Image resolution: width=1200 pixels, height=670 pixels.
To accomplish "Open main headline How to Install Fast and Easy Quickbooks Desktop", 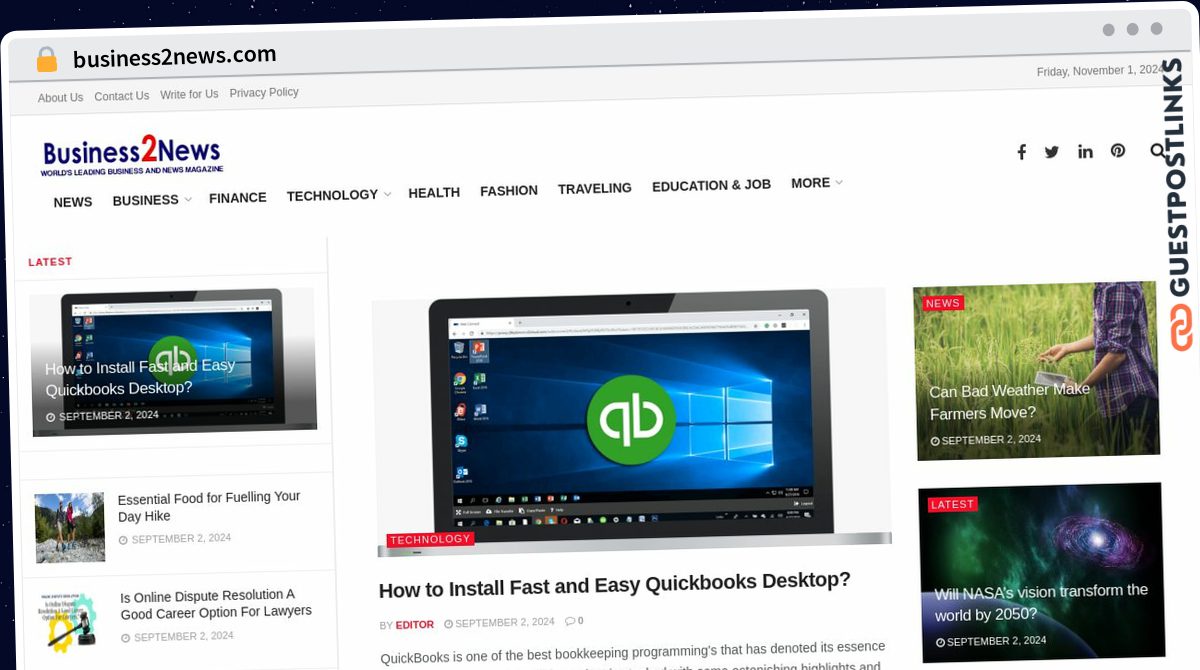I will tap(615, 583).
